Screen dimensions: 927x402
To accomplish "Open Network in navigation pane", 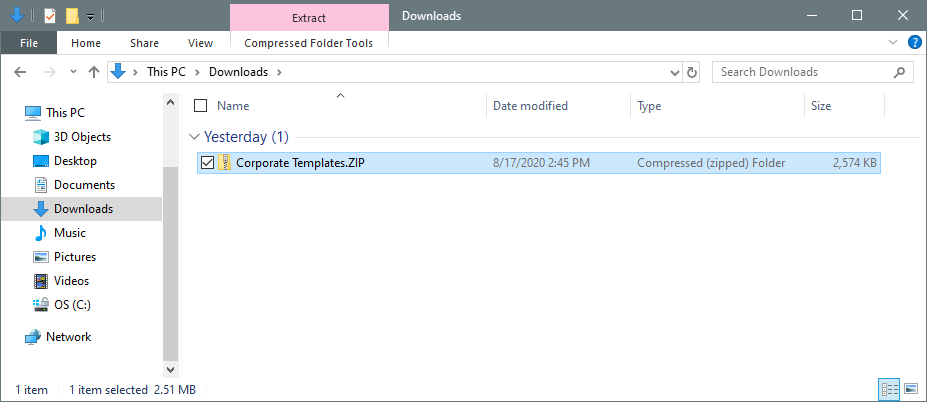I will [x=69, y=337].
